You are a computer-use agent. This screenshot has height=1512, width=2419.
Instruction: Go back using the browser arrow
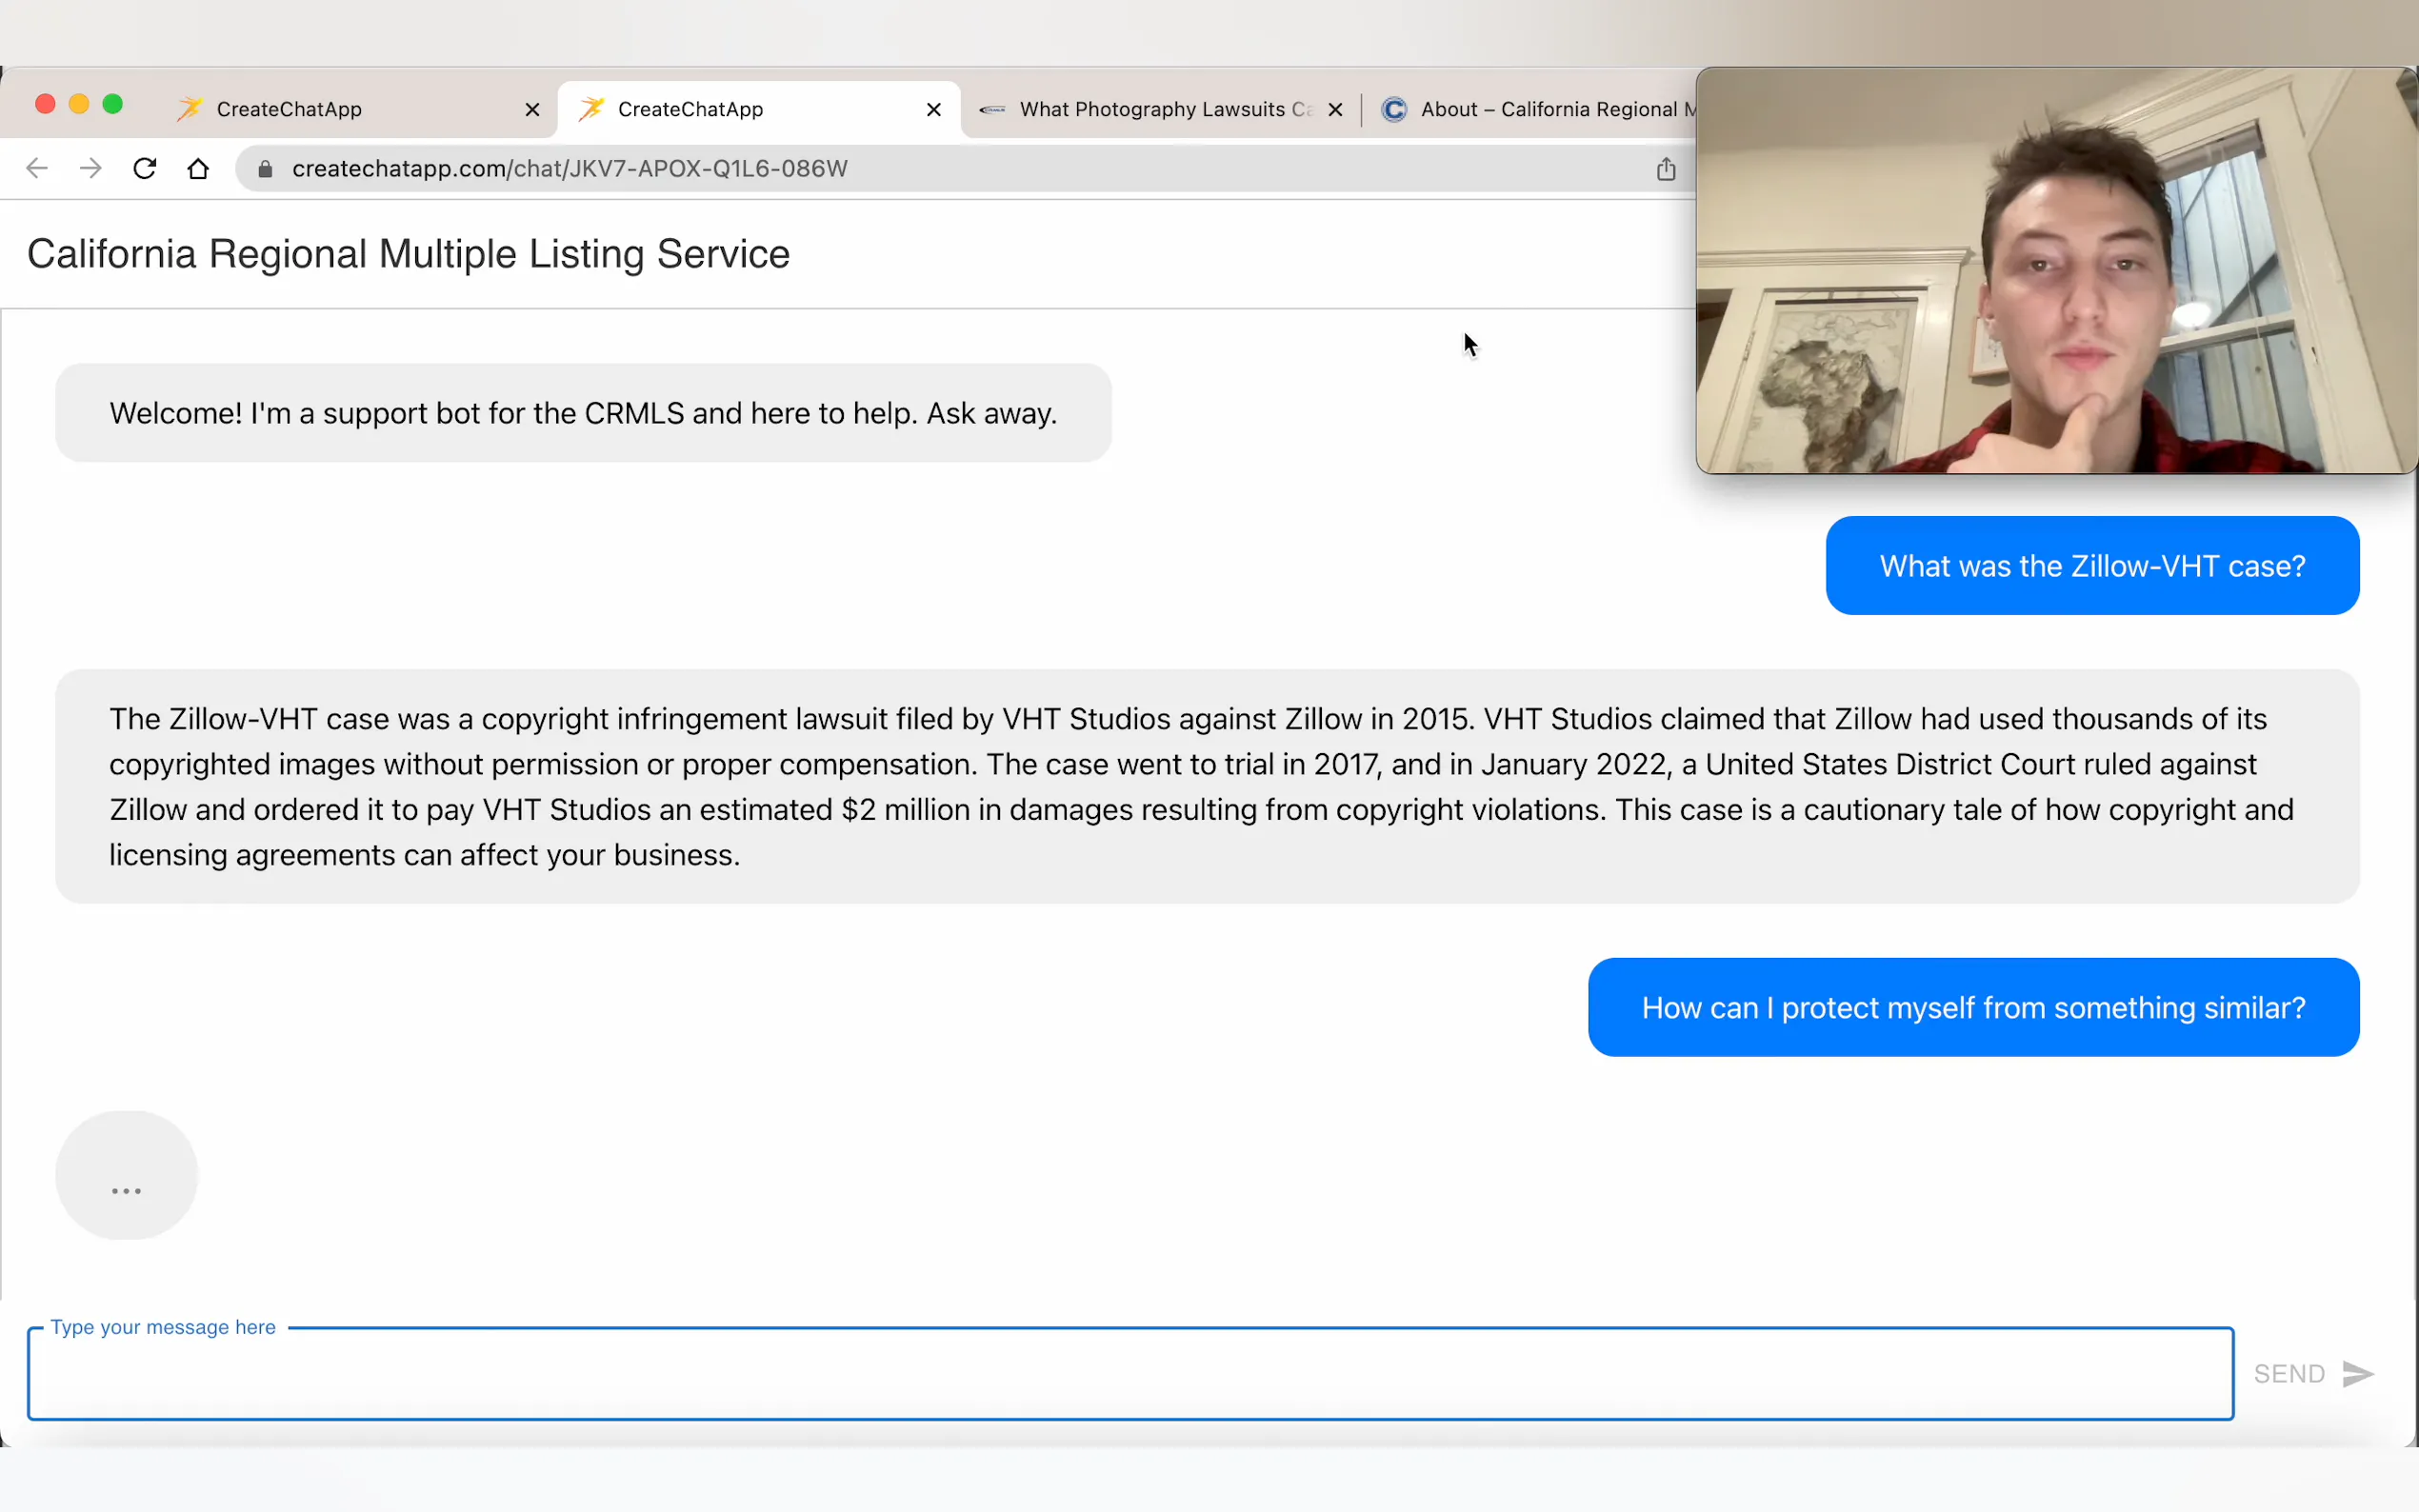click(37, 168)
